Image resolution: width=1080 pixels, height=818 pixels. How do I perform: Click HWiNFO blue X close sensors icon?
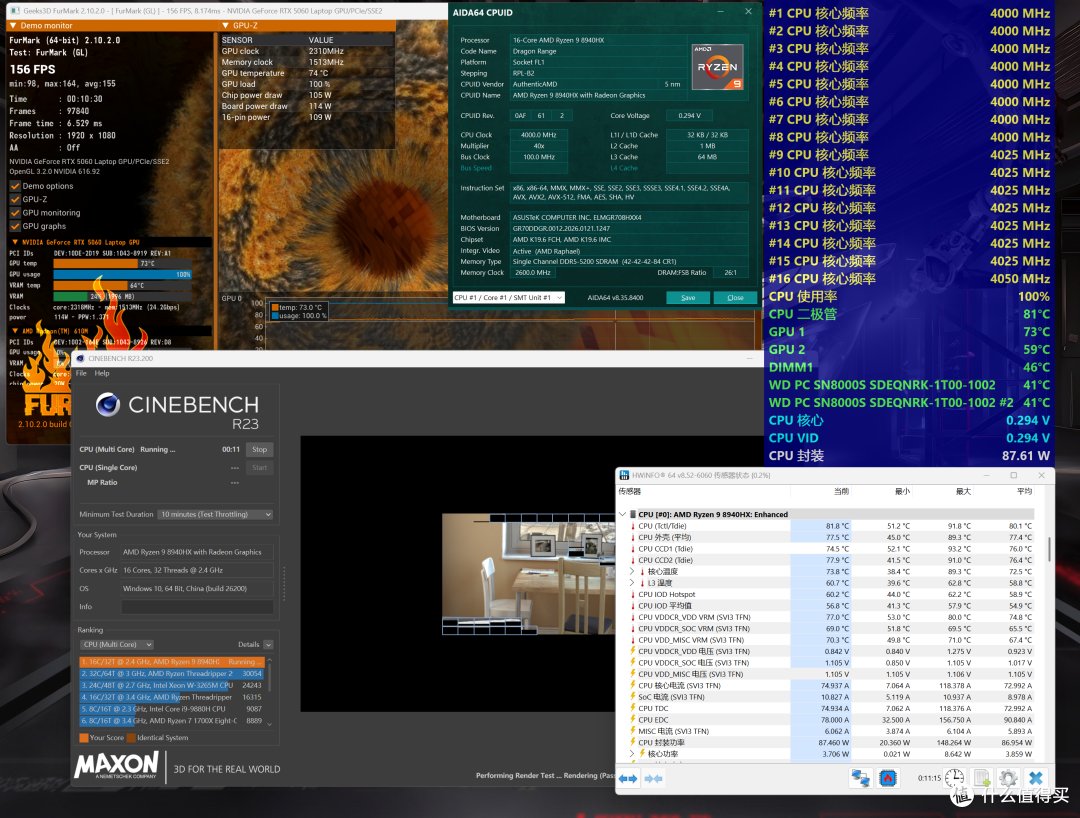tap(1035, 779)
